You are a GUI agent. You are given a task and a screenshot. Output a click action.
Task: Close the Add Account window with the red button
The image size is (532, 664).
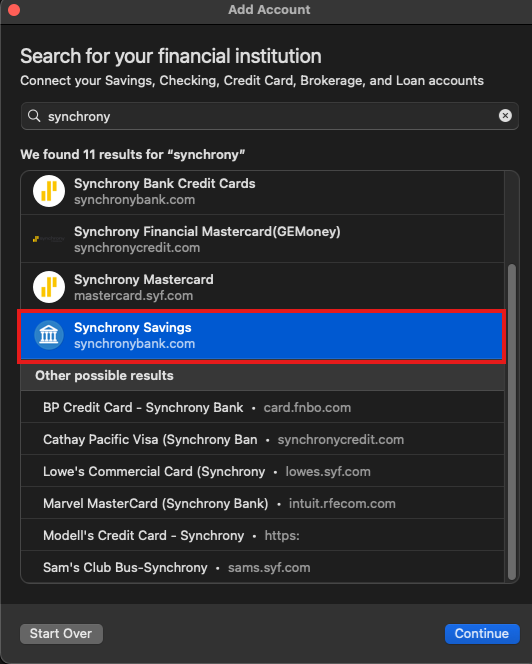coord(14,10)
